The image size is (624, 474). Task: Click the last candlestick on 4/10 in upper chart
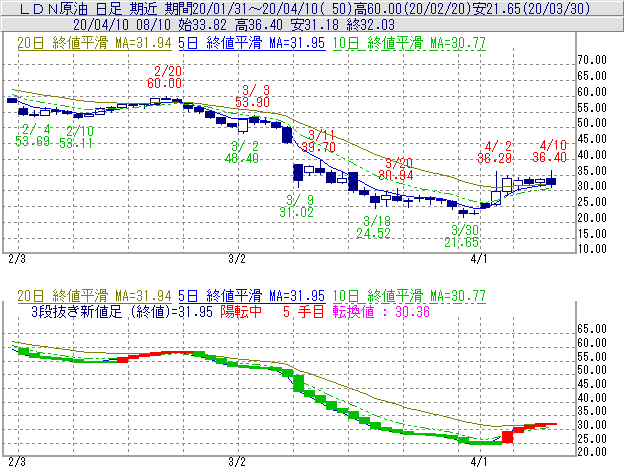(551, 180)
